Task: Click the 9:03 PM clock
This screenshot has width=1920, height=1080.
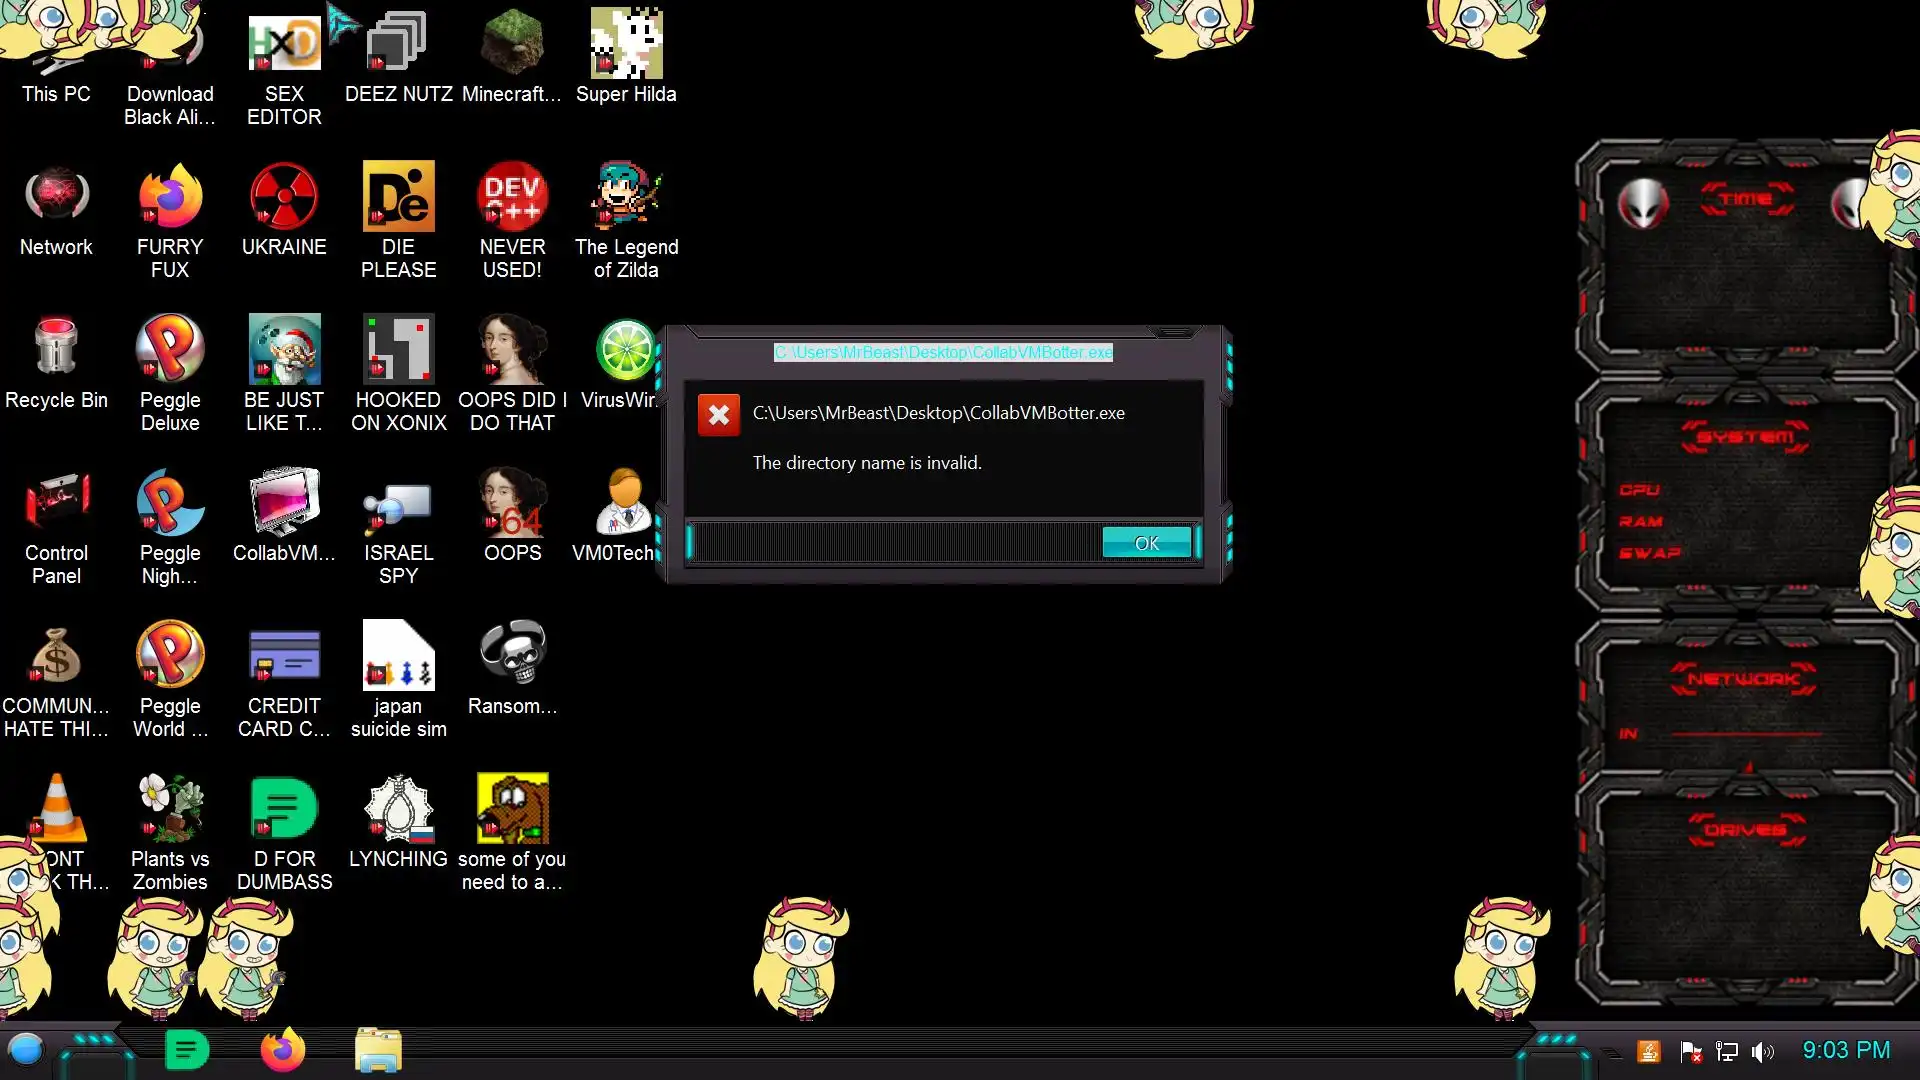Action: pos(1846,1050)
